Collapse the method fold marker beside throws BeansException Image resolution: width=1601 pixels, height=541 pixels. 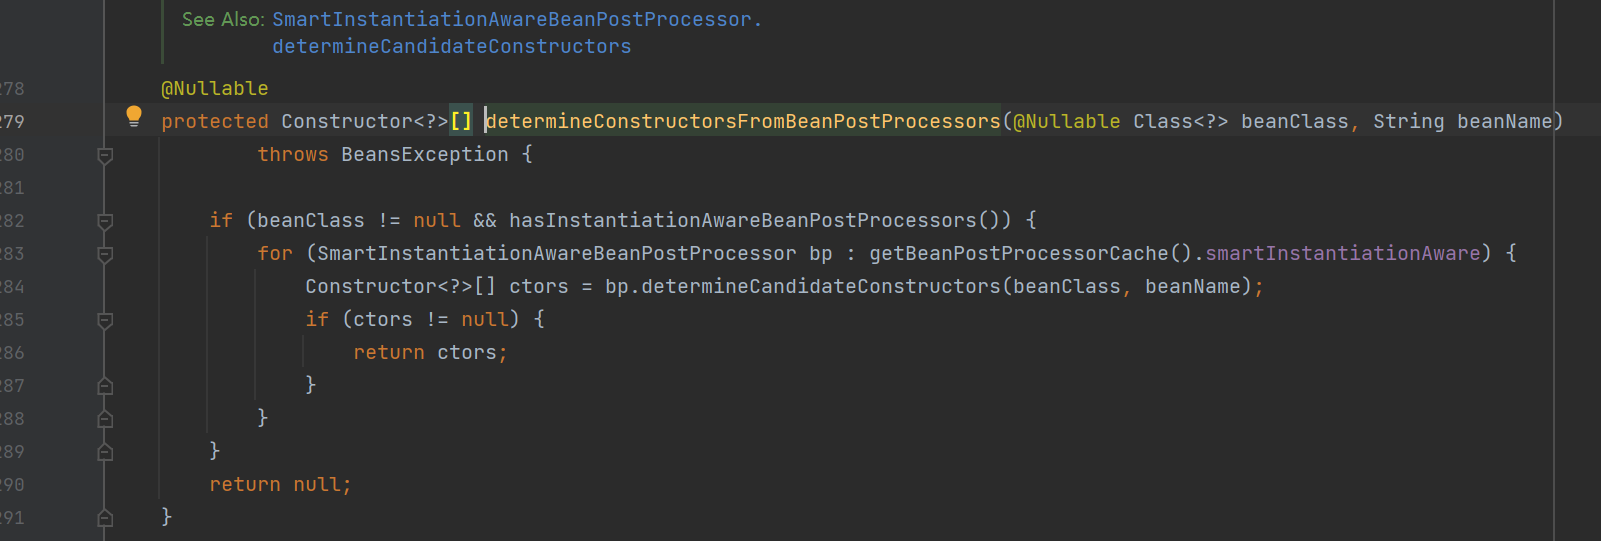105,155
